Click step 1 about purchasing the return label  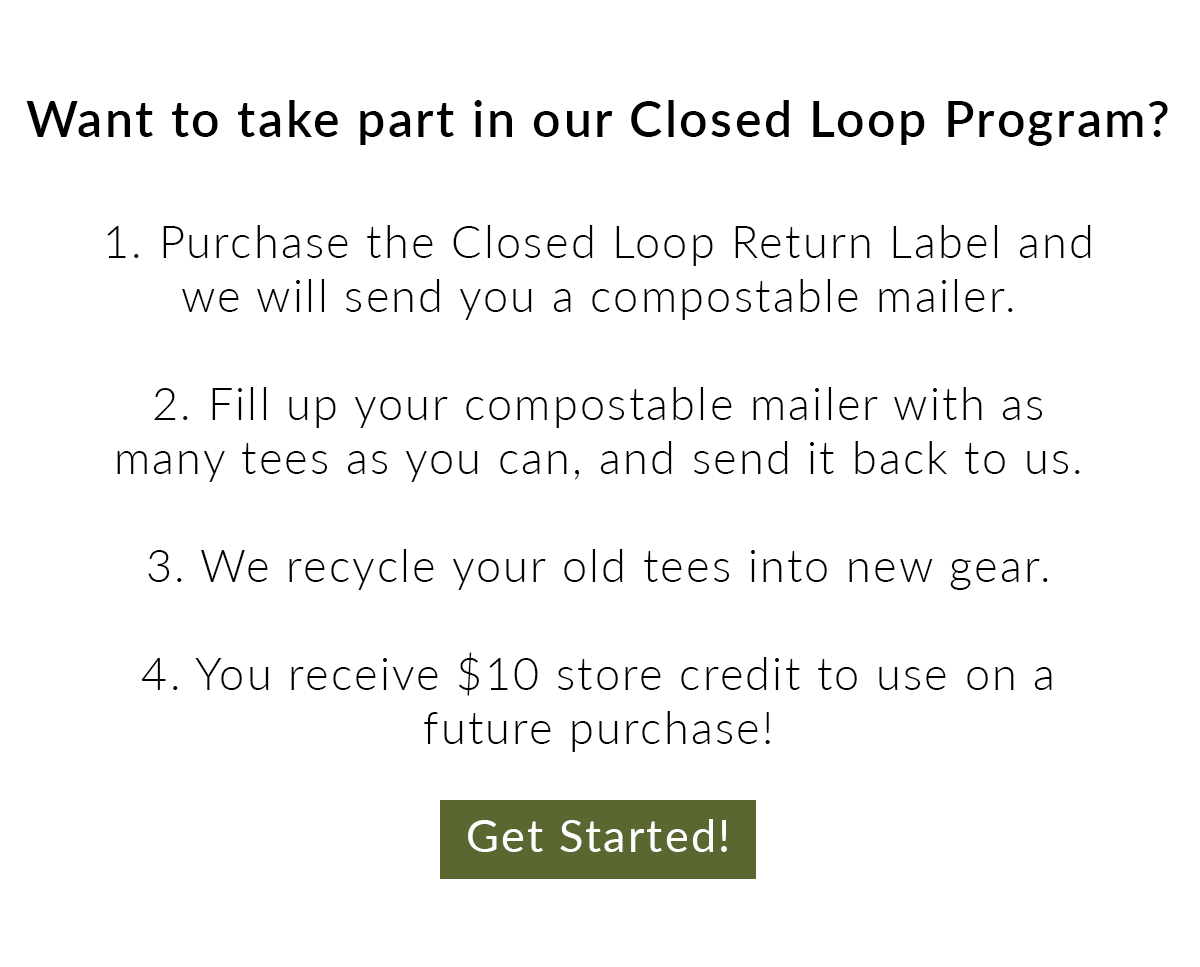pyautogui.click(x=600, y=268)
